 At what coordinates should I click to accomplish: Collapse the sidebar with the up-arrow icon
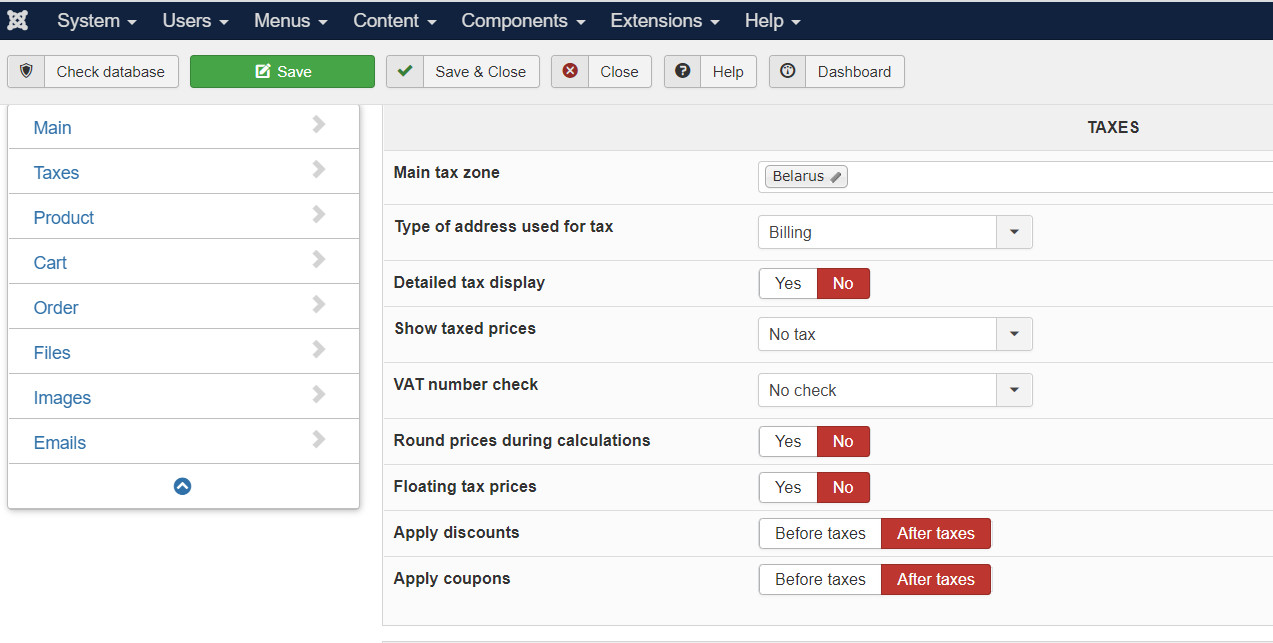pos(182,486)
